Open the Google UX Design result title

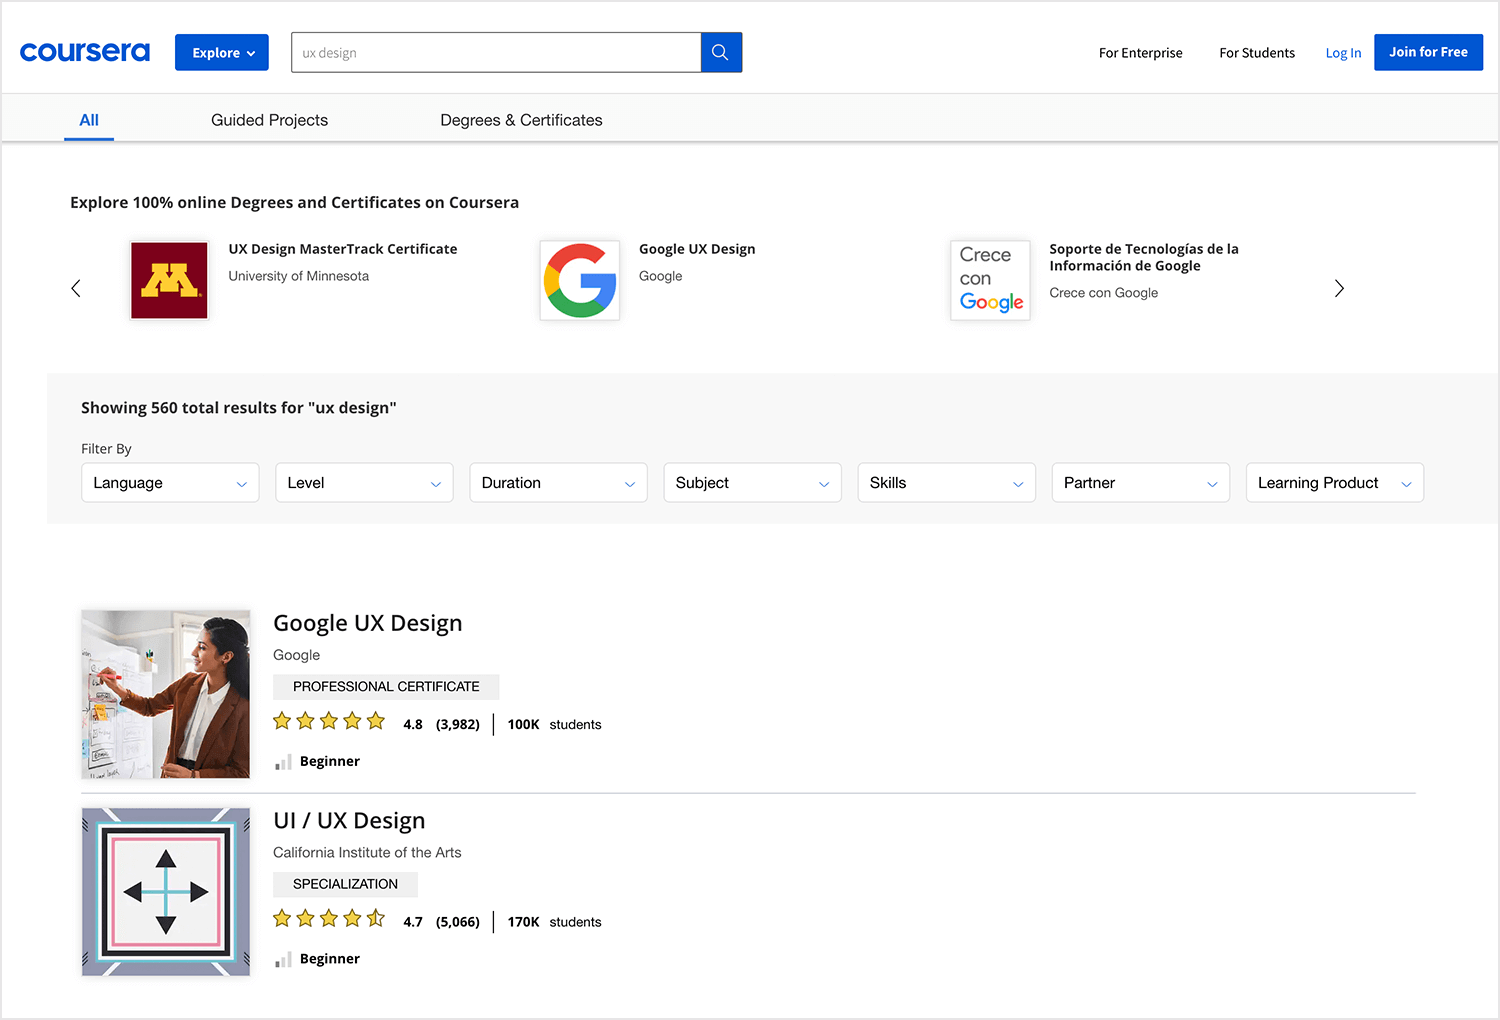coord(368,623)
